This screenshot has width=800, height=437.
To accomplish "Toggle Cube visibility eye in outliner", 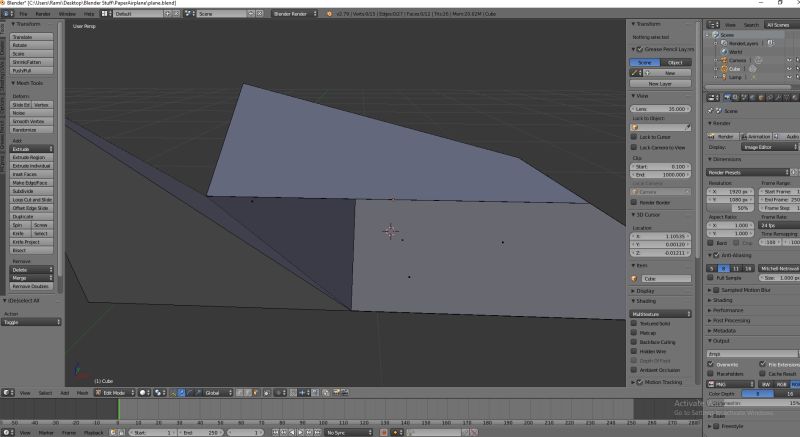I will coord(789,68).
